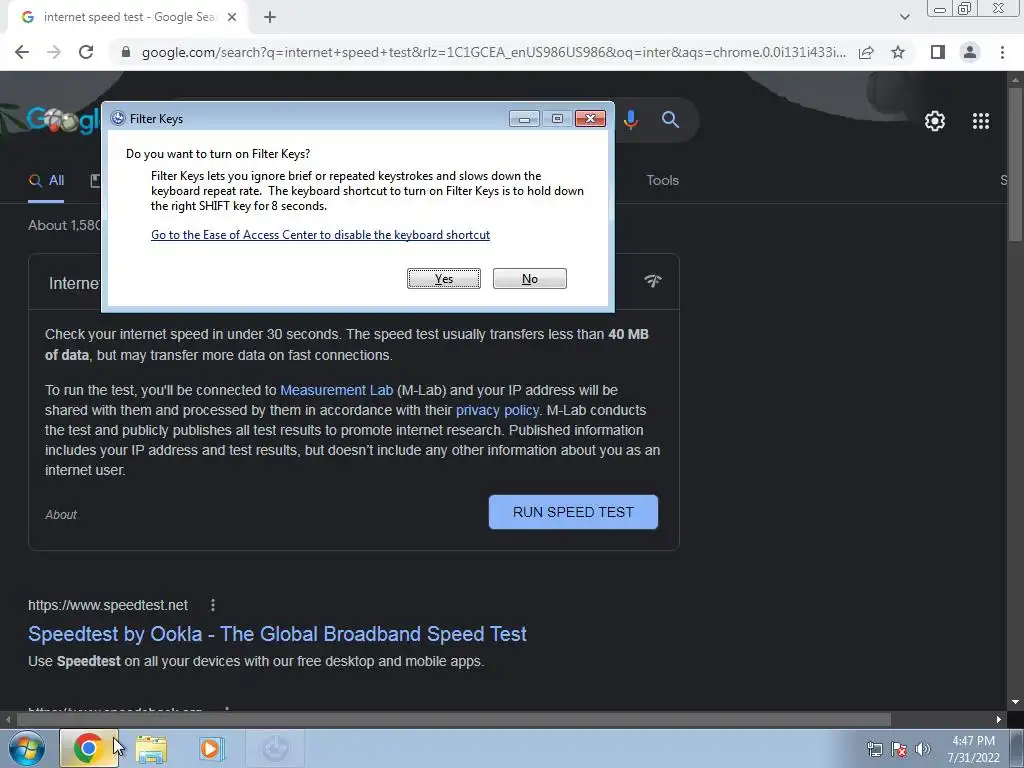Screen dimensions: 1024x768
Task: Open the Ease of Access Center link
Action: pyautogui.click(x=320, y=235)
